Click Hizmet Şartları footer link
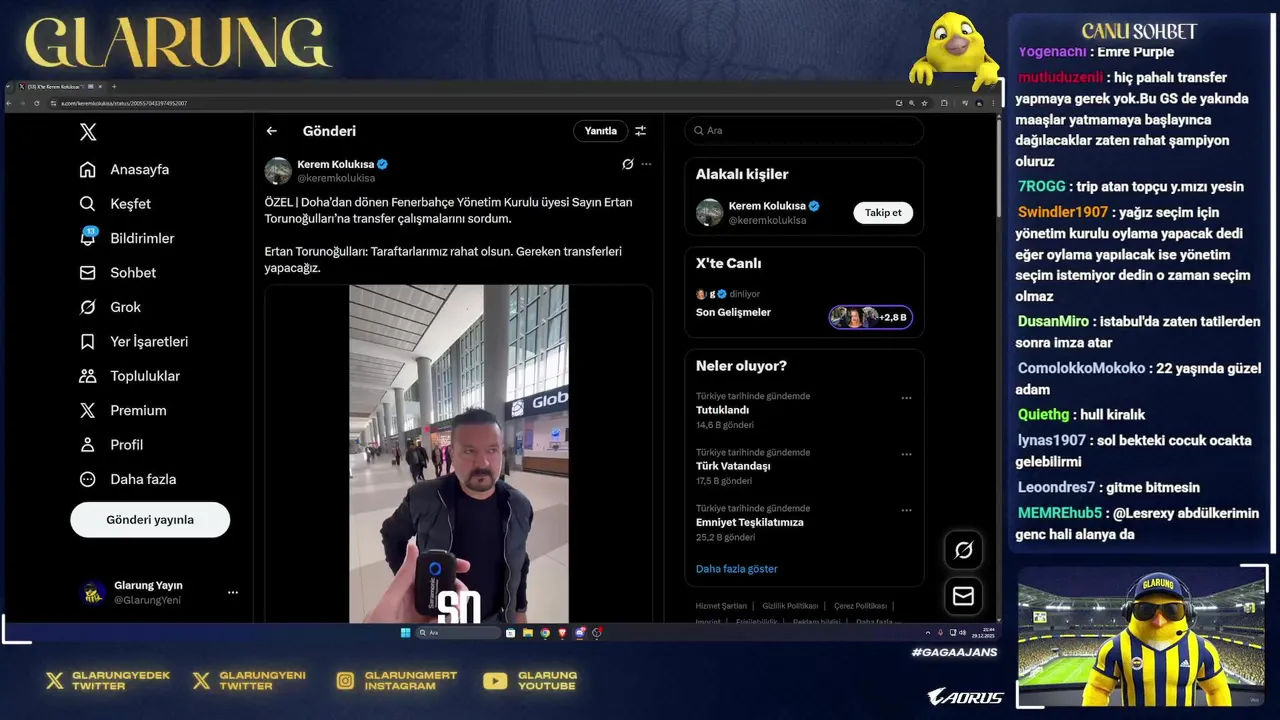 pyautogui.click(x=721, y=606)
